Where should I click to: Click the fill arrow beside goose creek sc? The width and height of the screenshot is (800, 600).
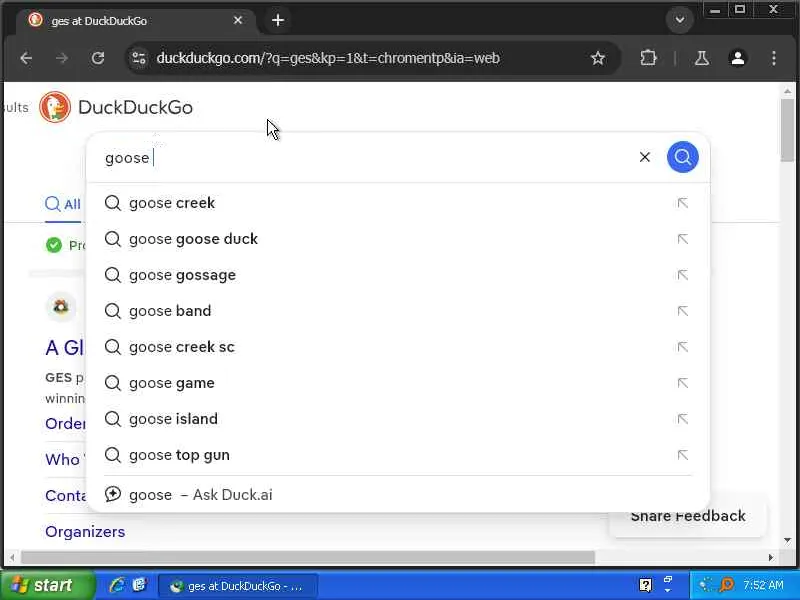point(682,347)
